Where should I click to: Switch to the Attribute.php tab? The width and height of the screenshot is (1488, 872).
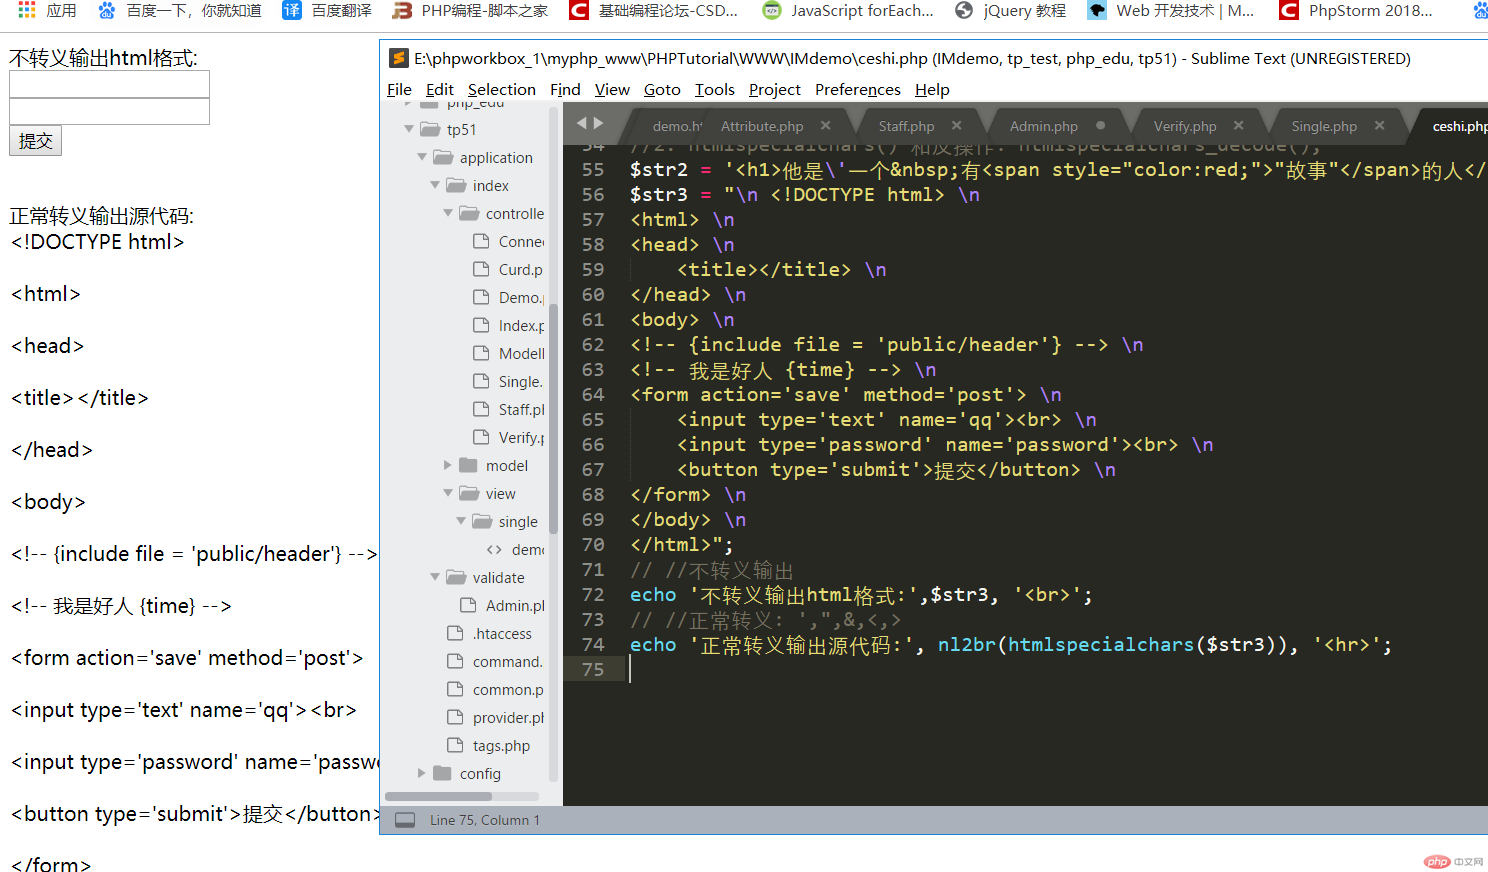(x=762, y=126)
